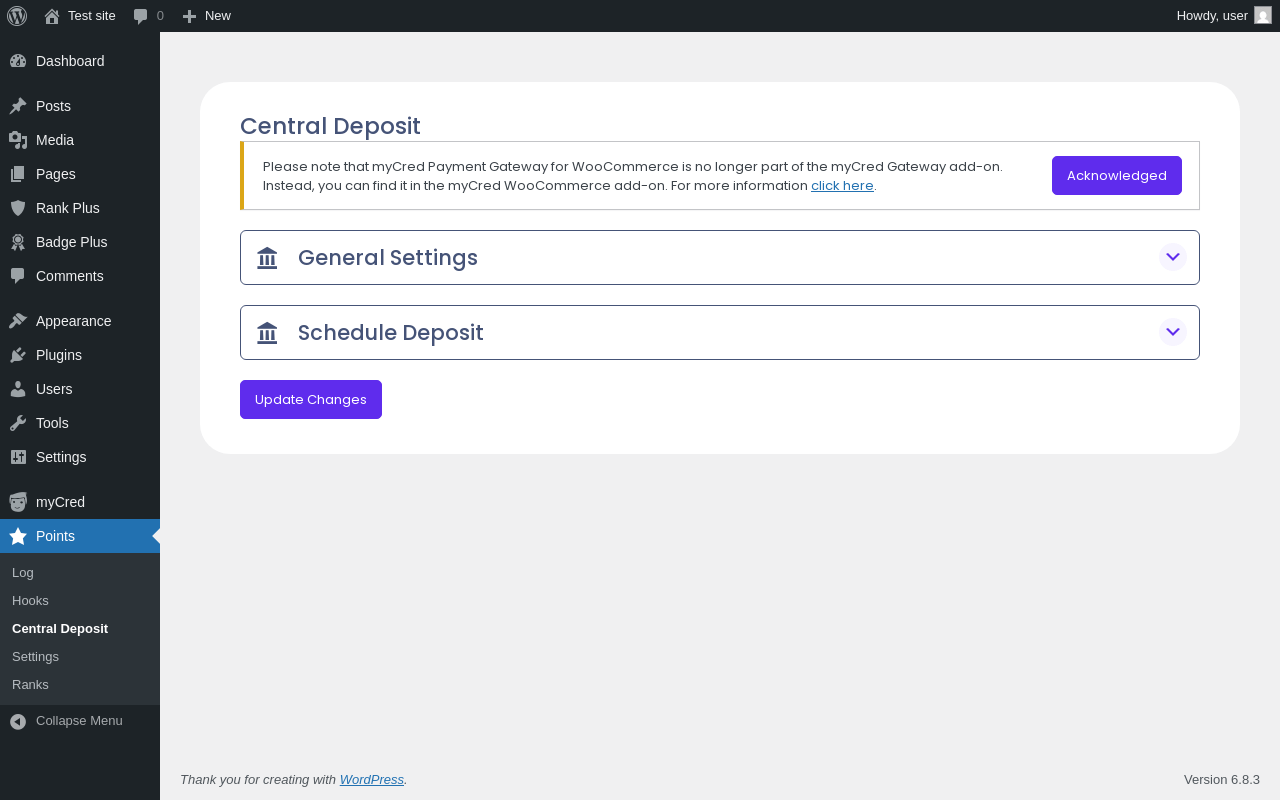1280x800 pixels.
Task: Open the Hooks submenu item
Action: [x=30, y=601]
